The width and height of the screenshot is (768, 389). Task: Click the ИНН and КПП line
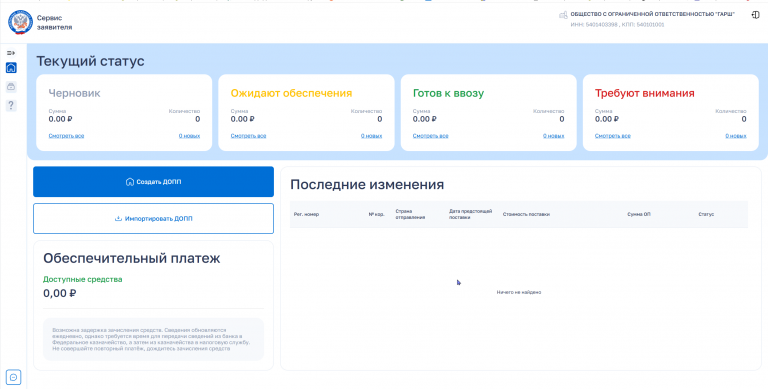pos(617,24)
